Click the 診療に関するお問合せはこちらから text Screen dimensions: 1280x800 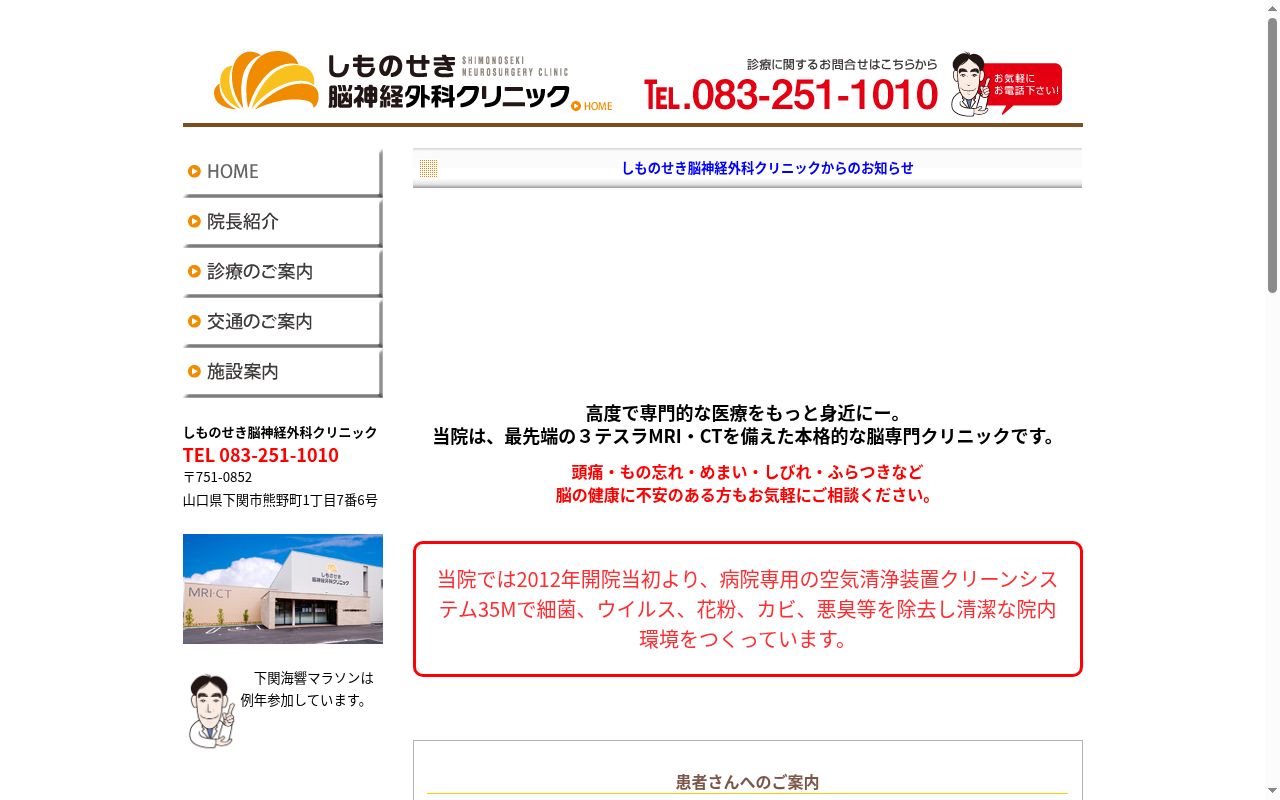842,64
